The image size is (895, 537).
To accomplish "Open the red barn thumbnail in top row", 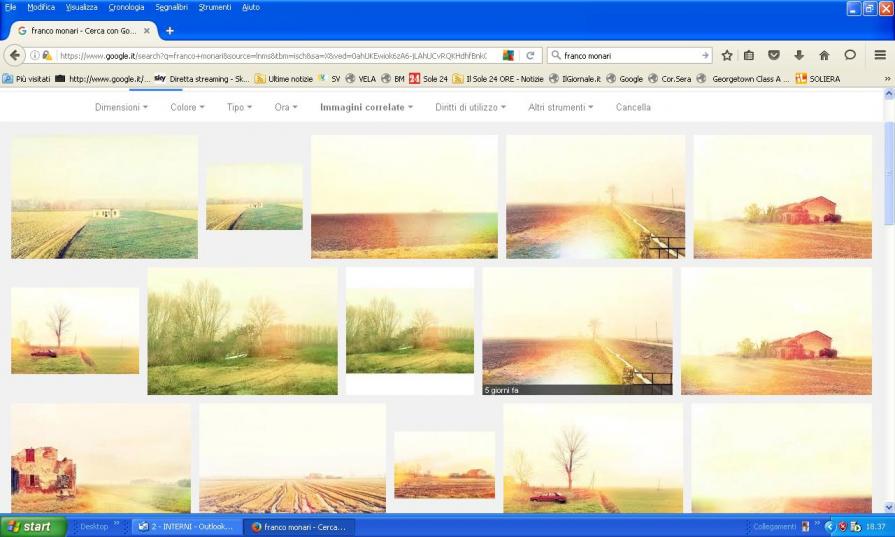I will tap(782, 196).
